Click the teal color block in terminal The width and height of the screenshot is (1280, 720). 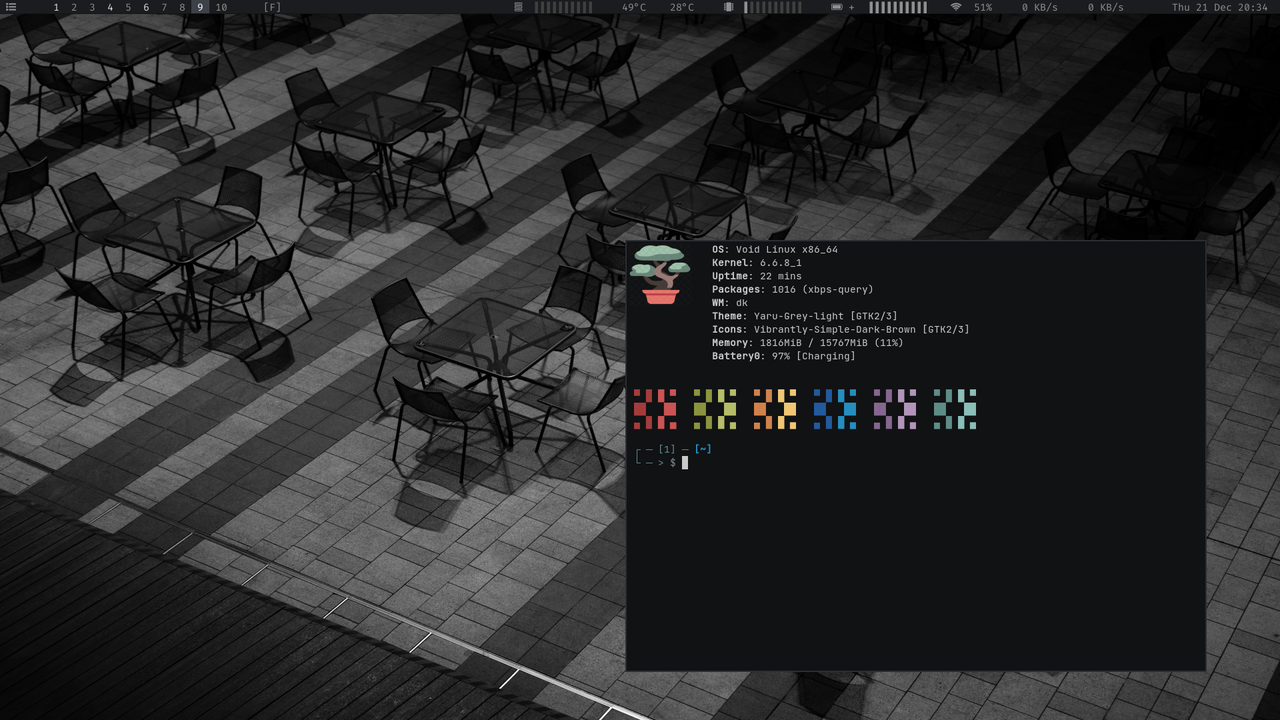point(955,409)
